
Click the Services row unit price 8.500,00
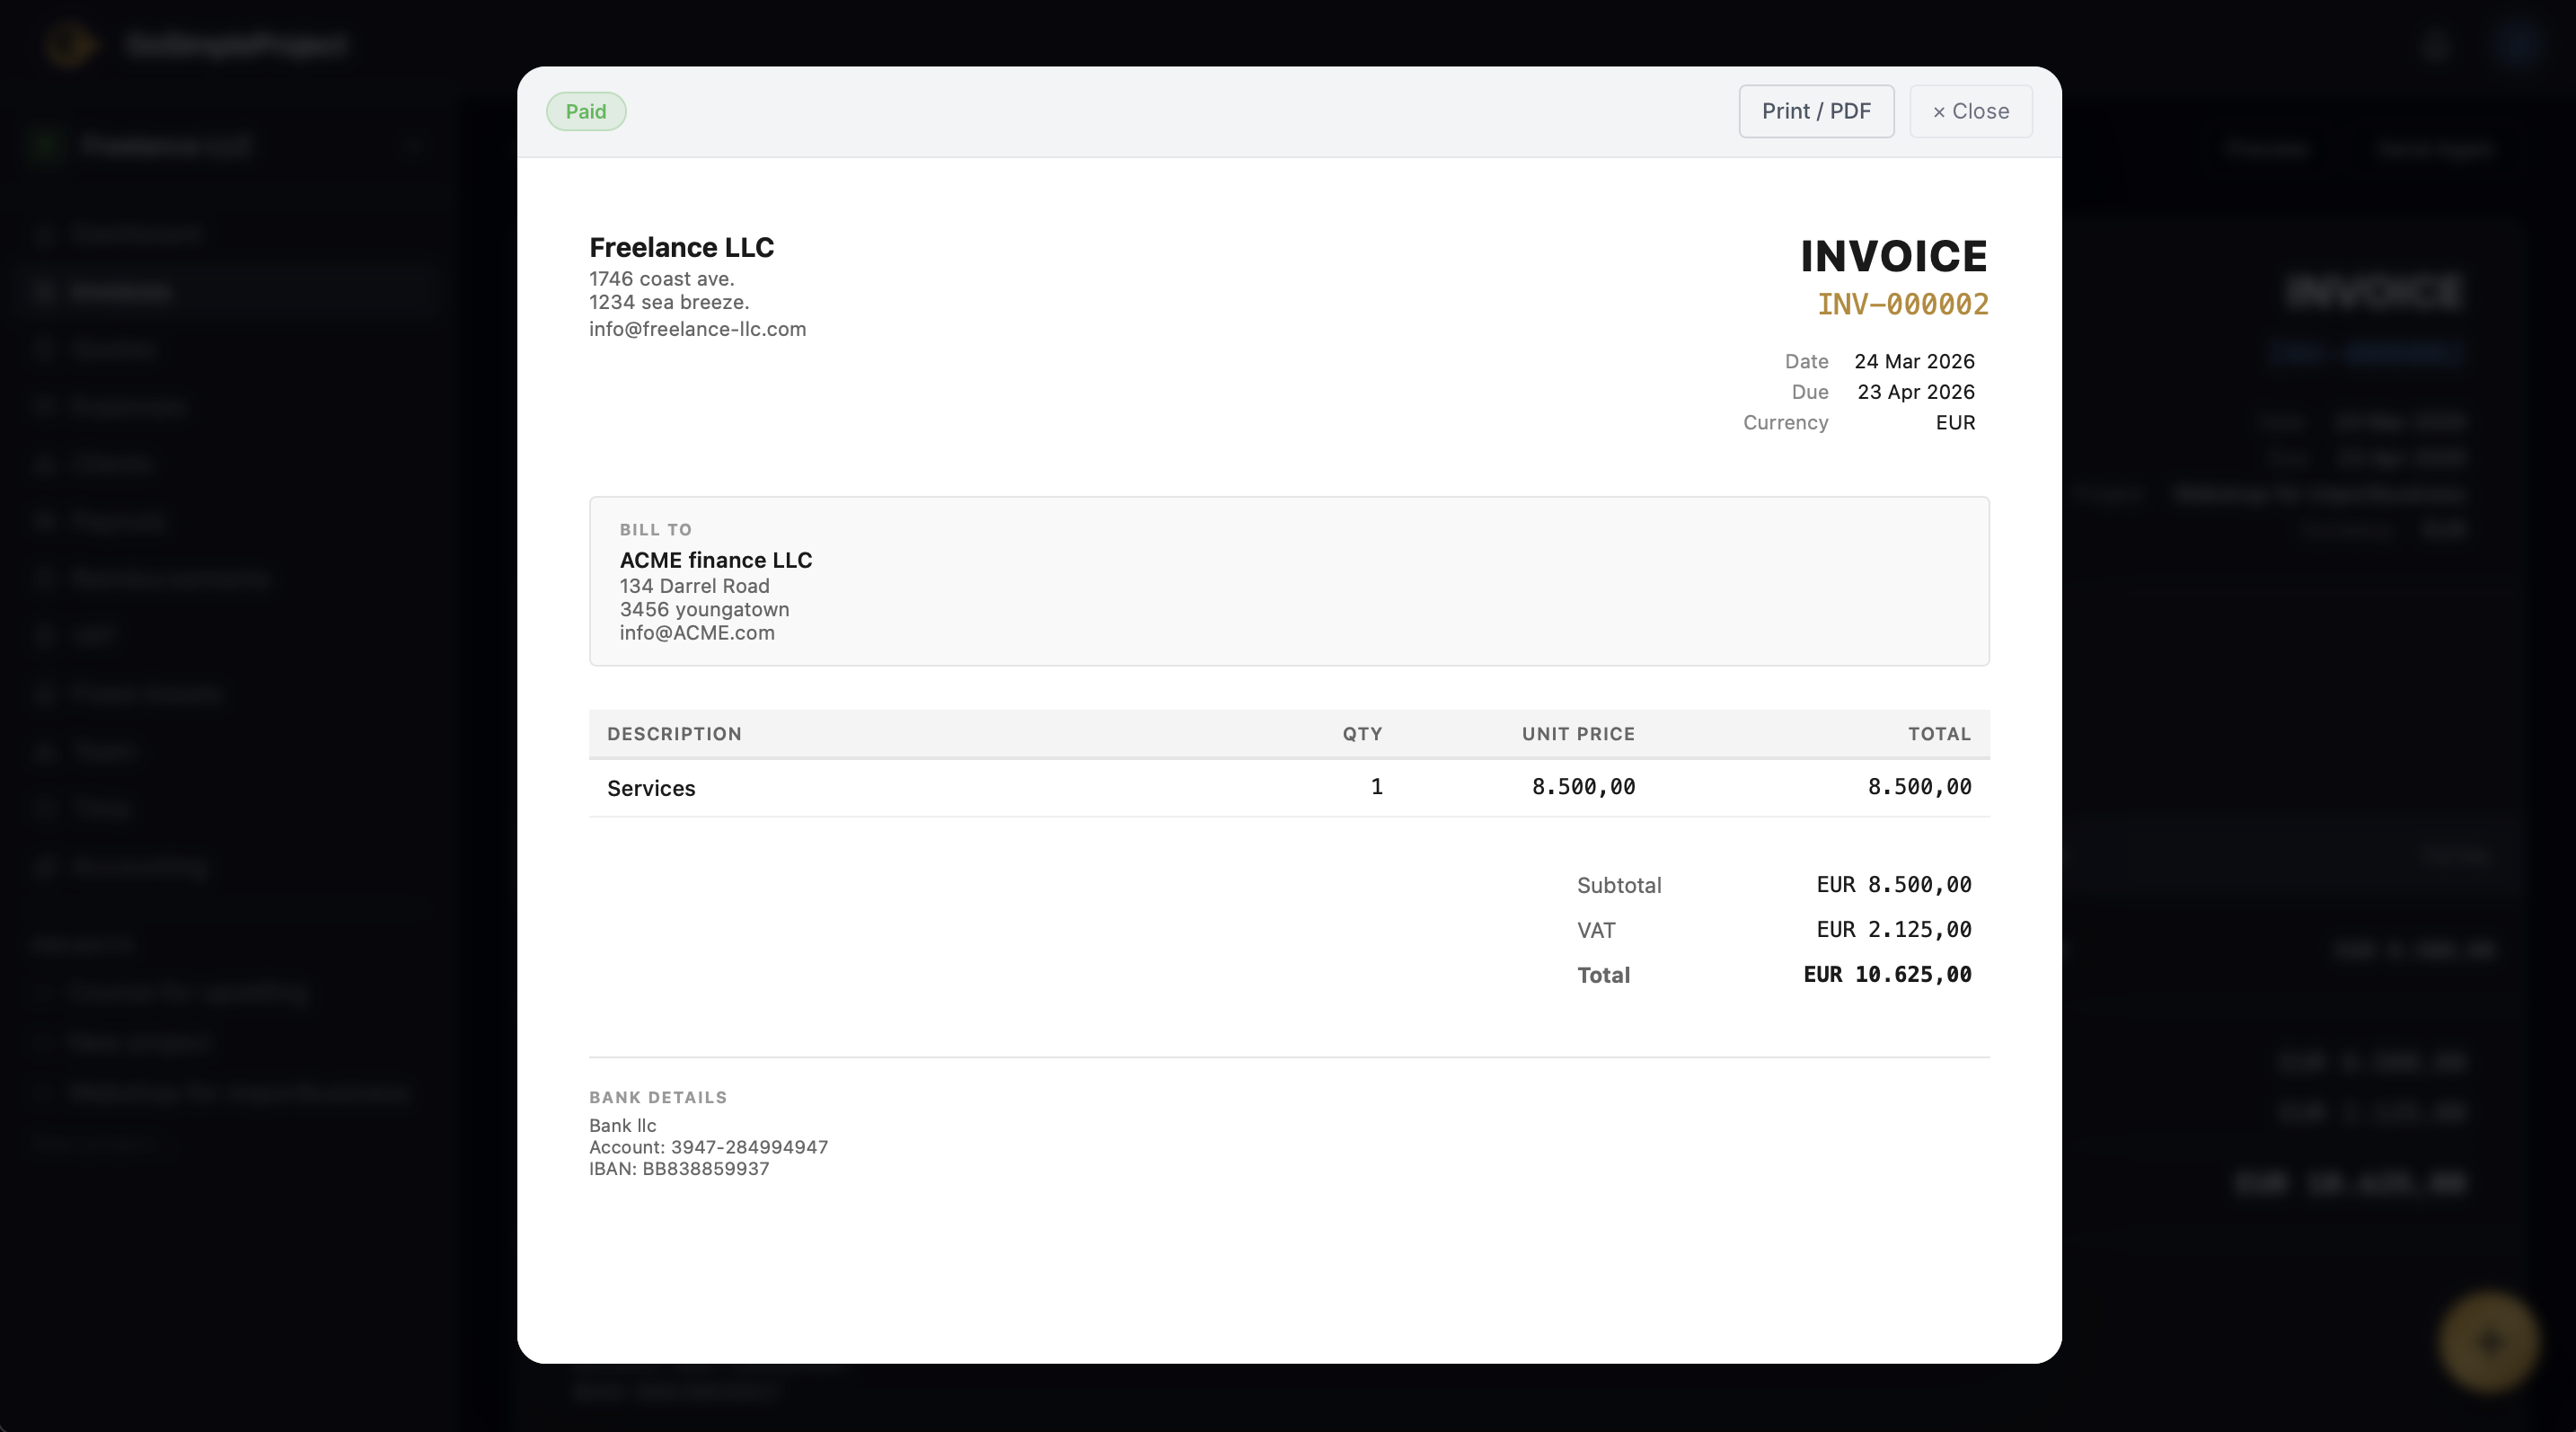coord(1584,787)
